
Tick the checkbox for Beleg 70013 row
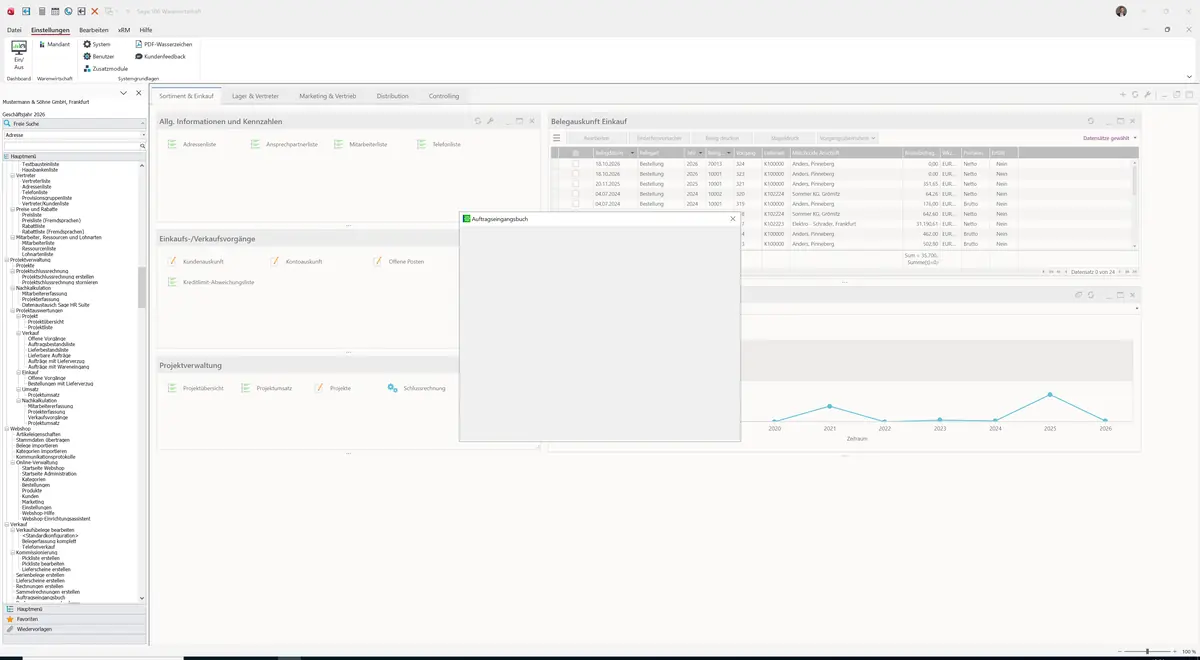[575, 163]
